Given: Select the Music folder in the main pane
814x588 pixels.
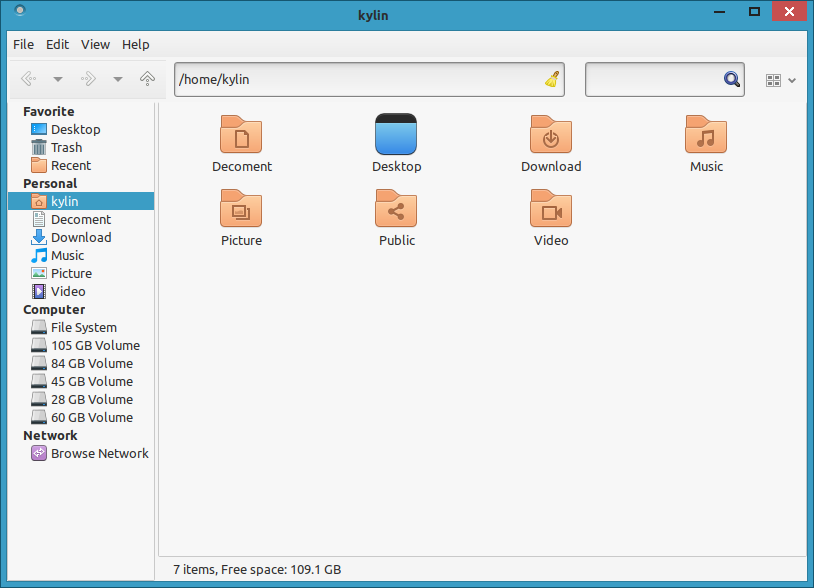Looking at the screenshot, I should pyautogui.click(x=706, y=144).
